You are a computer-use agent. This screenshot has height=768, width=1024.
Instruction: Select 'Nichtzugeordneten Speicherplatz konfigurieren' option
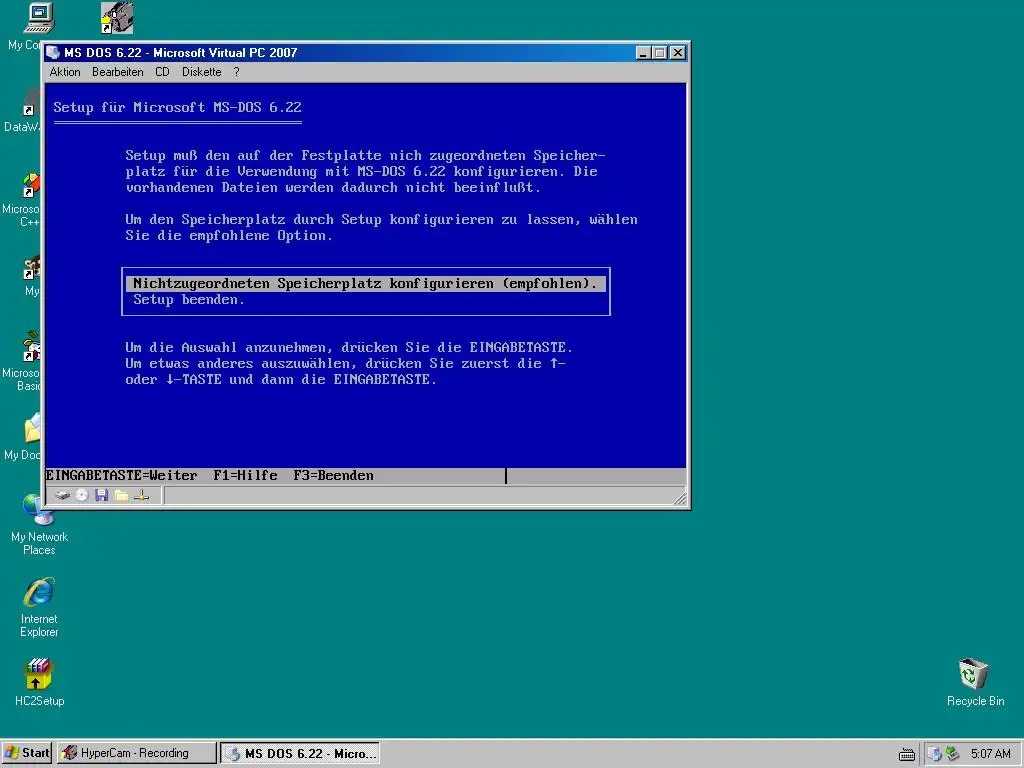(x=366, y=283)
